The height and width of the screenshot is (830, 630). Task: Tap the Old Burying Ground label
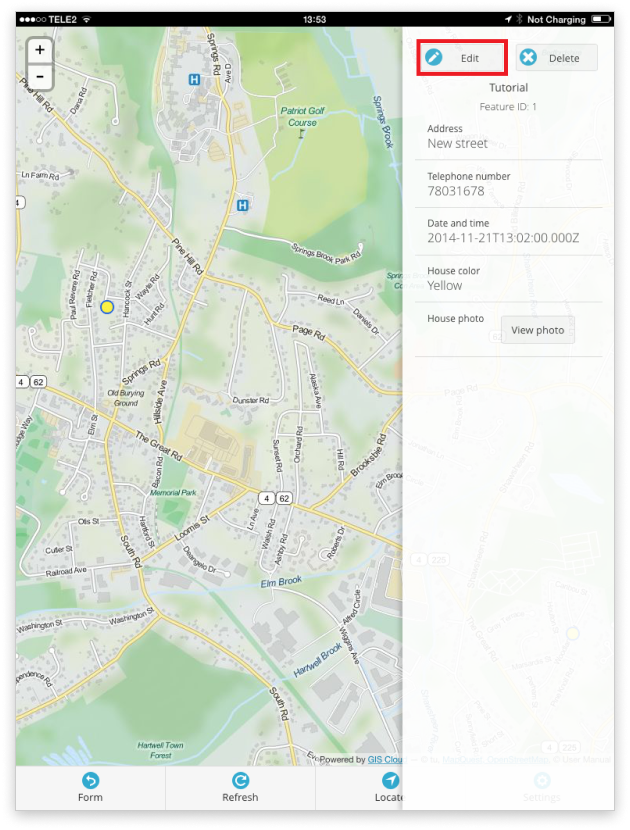point(126,398)
